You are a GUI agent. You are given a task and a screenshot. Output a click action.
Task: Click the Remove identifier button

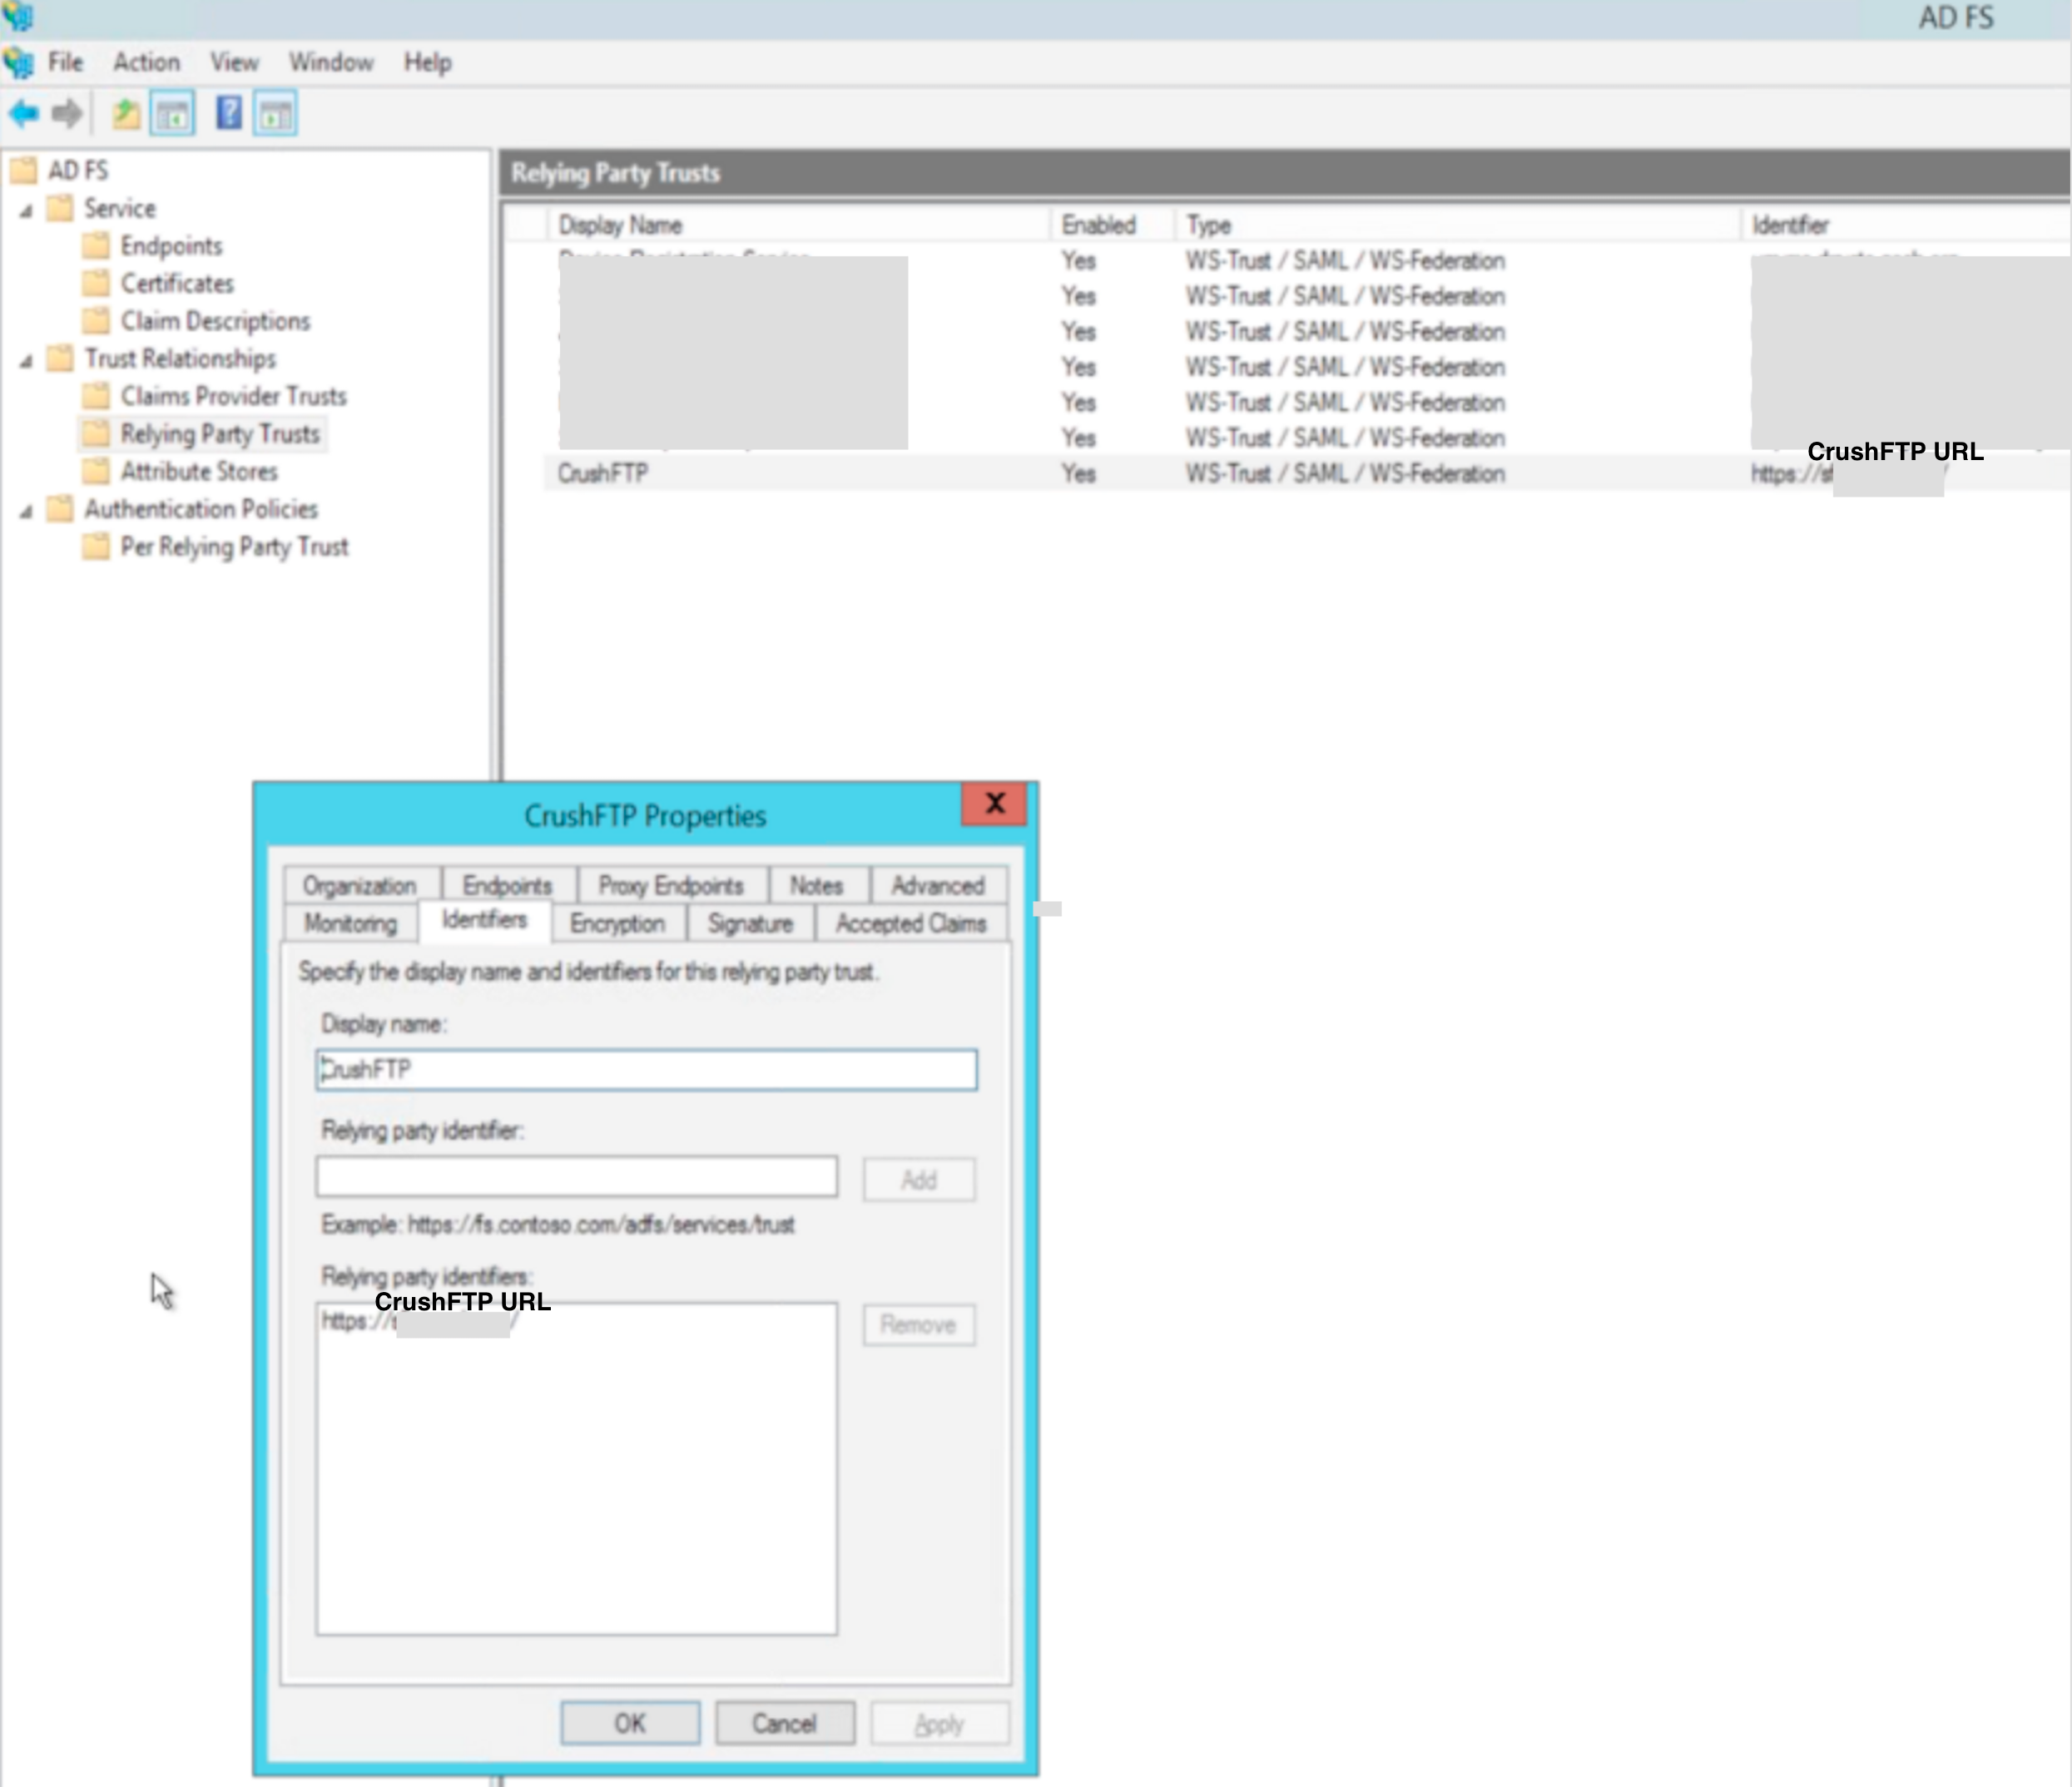[x=919, y=1325]
